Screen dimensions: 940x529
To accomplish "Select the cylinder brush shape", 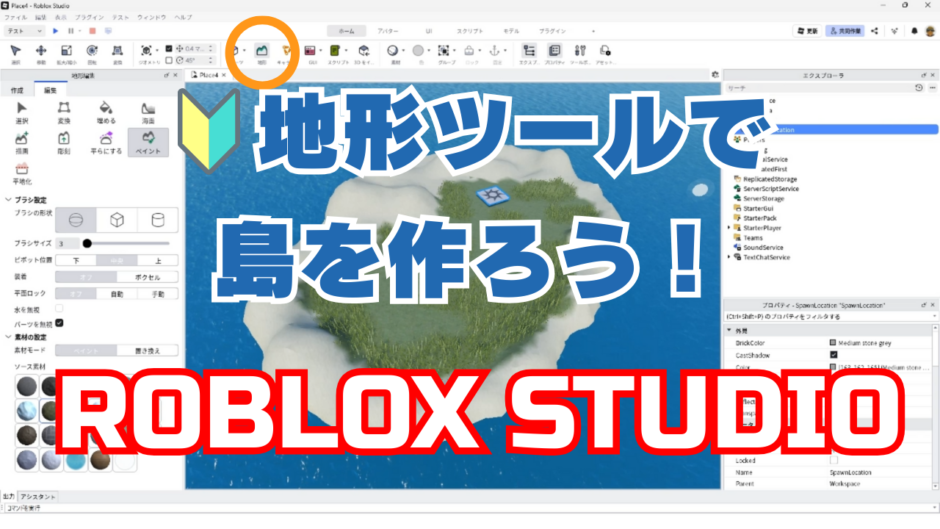I will (157, 219).
